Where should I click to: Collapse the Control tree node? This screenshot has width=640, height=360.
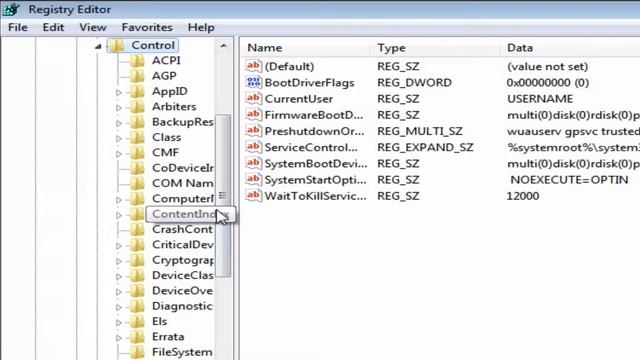(98, 46)
